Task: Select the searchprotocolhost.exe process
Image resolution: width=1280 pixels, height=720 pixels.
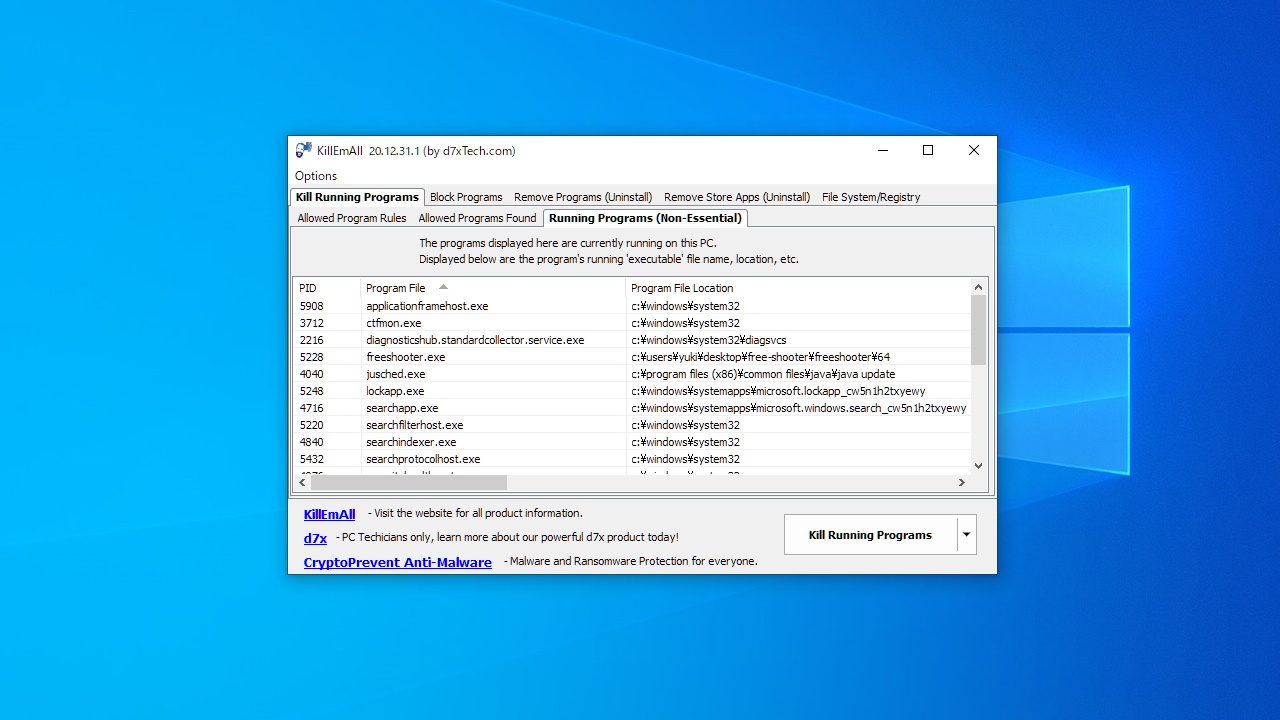Action: [x=631, y=459]
